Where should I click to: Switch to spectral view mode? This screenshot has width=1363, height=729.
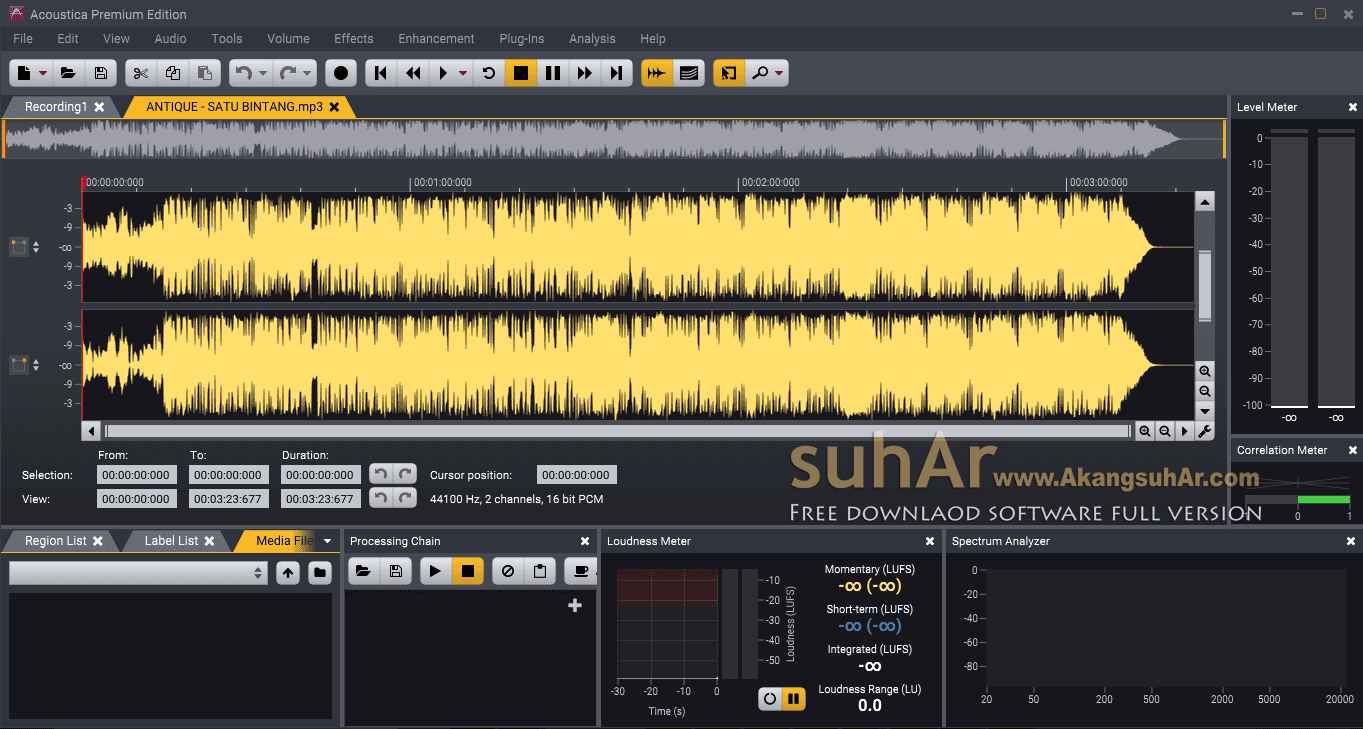[688, 73]
